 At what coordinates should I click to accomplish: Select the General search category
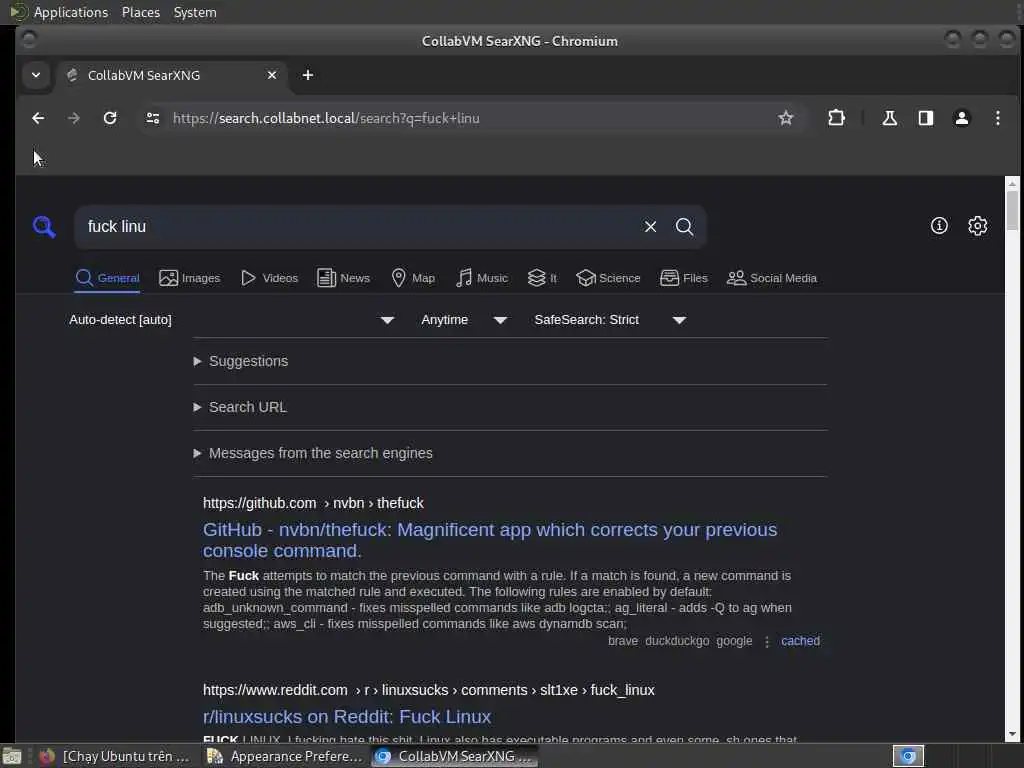108,278
